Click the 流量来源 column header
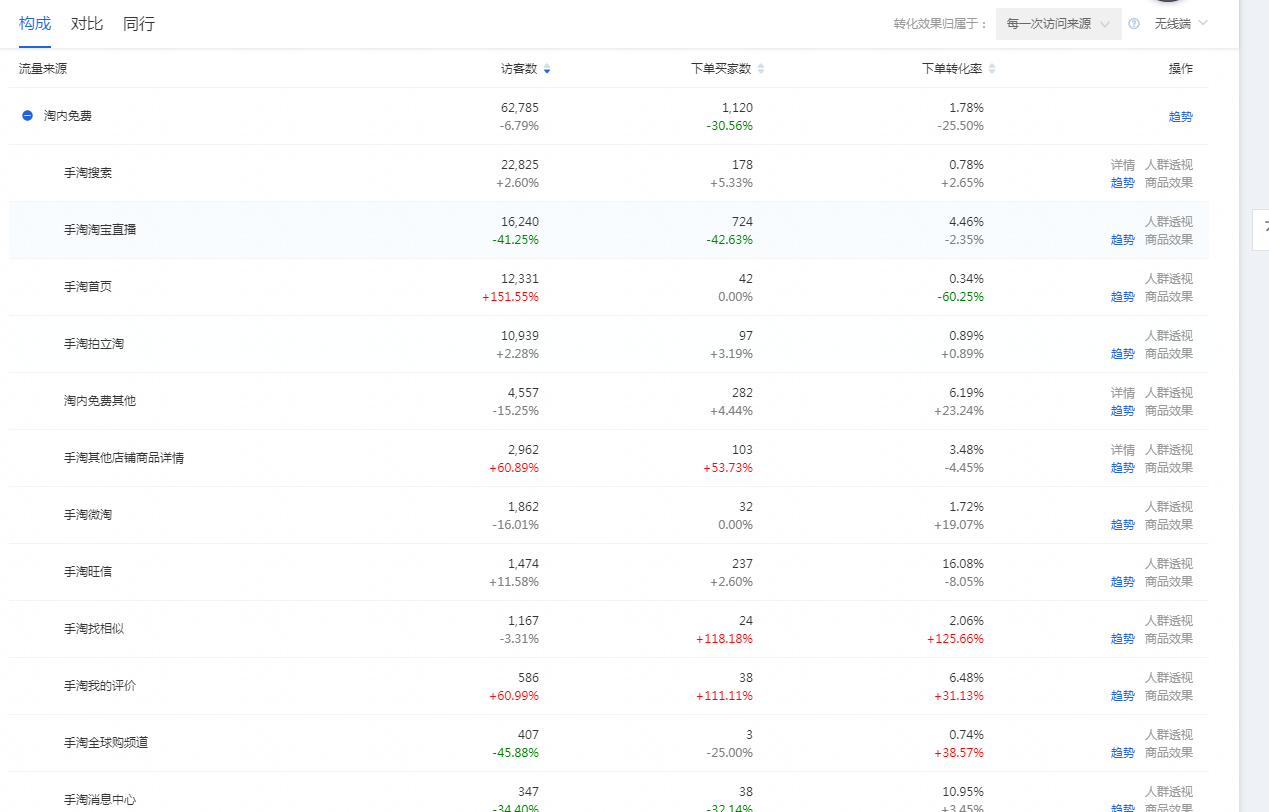The width and height of the screenshot is (1269, 812). [x=43, y=69]
